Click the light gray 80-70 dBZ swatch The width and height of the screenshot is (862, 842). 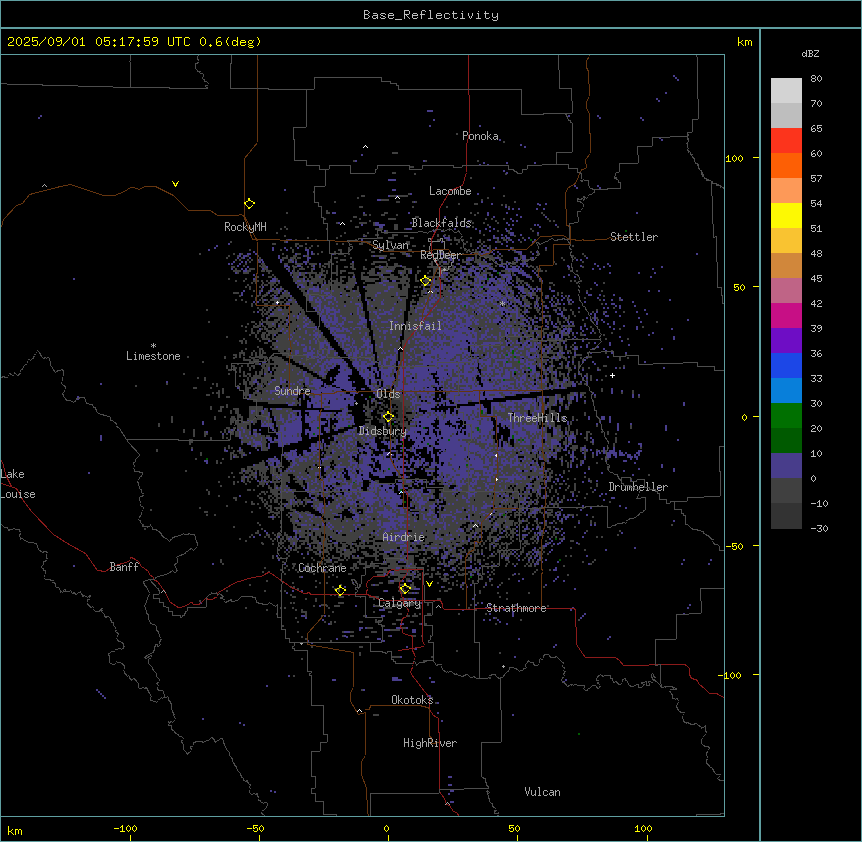coord(786,90)
